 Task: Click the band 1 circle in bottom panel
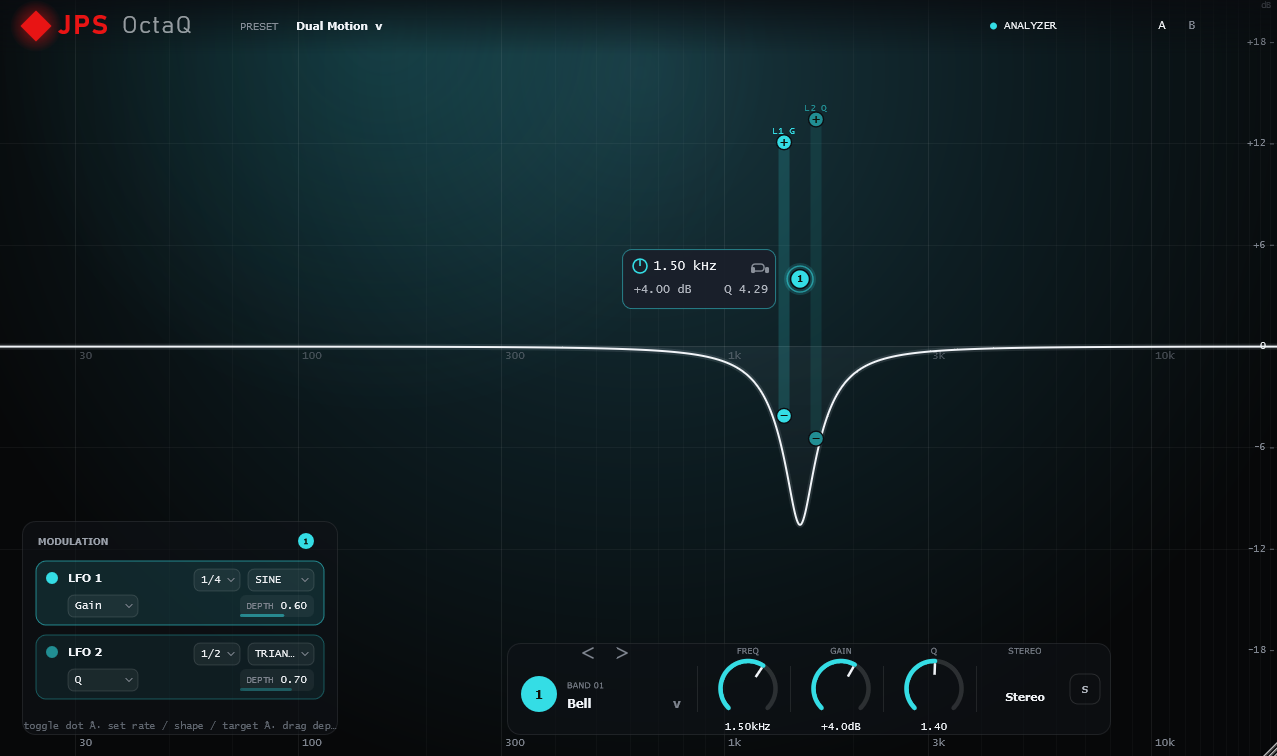pyautogui.click(x=539, y=694)
